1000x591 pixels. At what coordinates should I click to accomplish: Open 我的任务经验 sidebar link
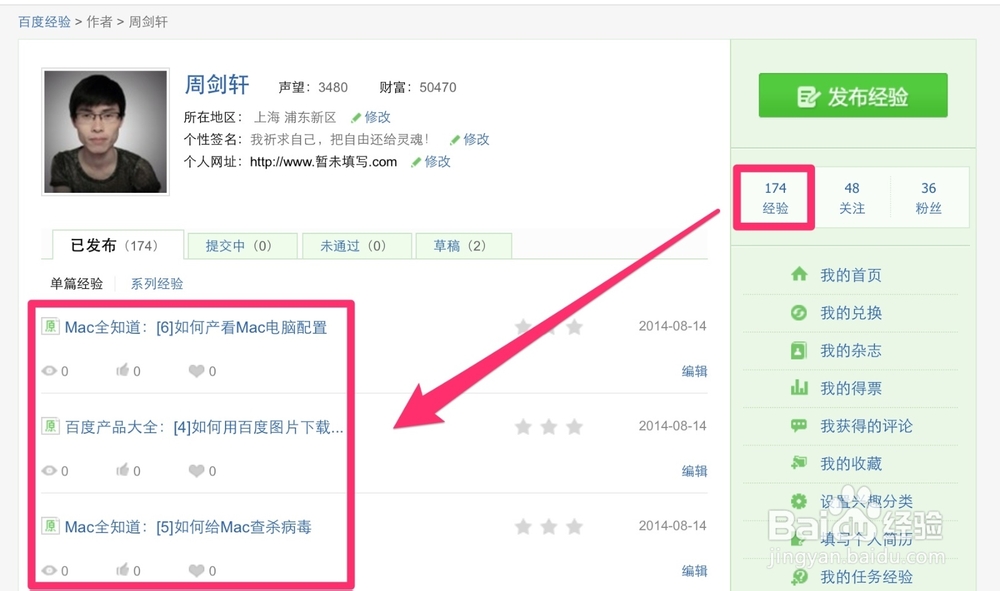click(x=866, y=577)
